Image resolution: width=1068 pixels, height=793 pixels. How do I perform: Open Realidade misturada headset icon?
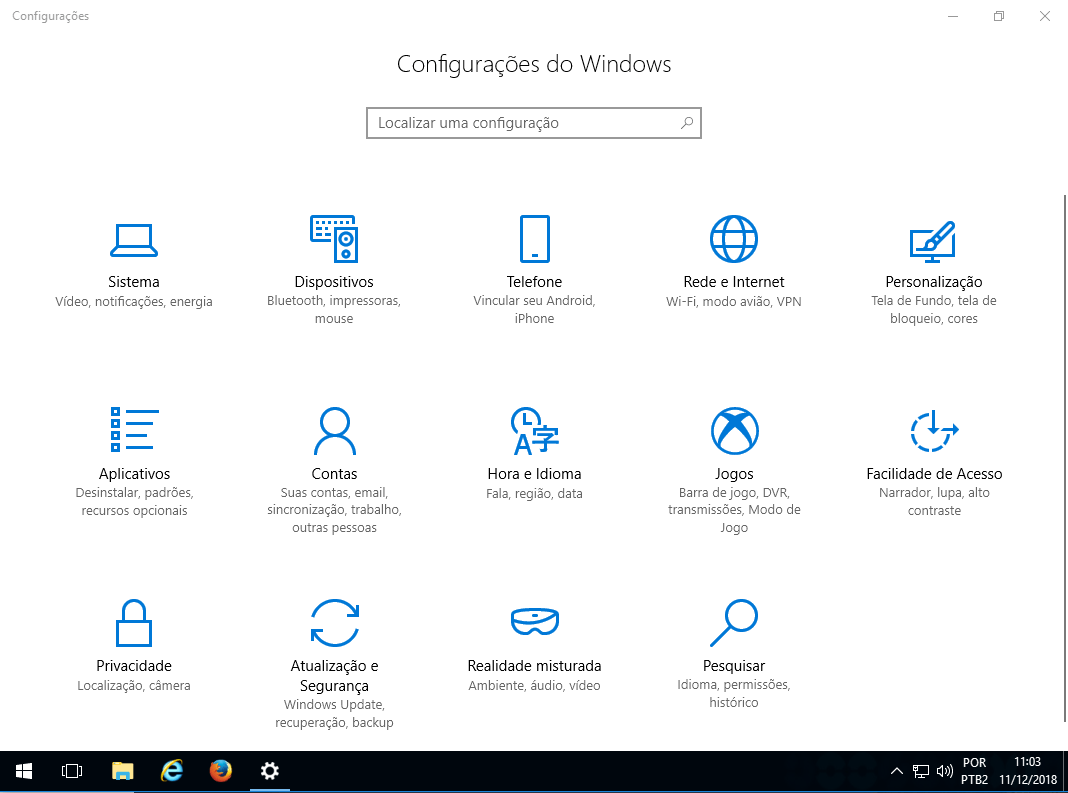coord(534,622)
